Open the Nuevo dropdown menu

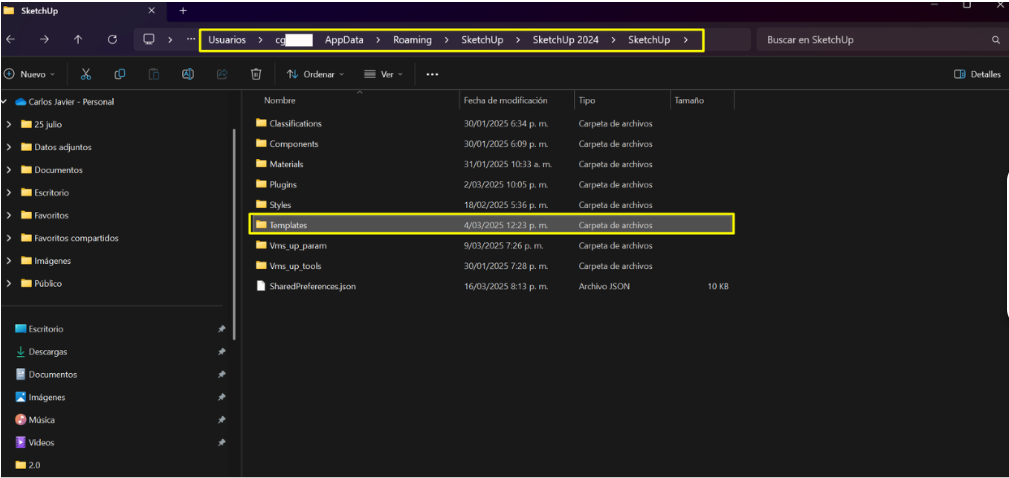(x=30, y=75)
